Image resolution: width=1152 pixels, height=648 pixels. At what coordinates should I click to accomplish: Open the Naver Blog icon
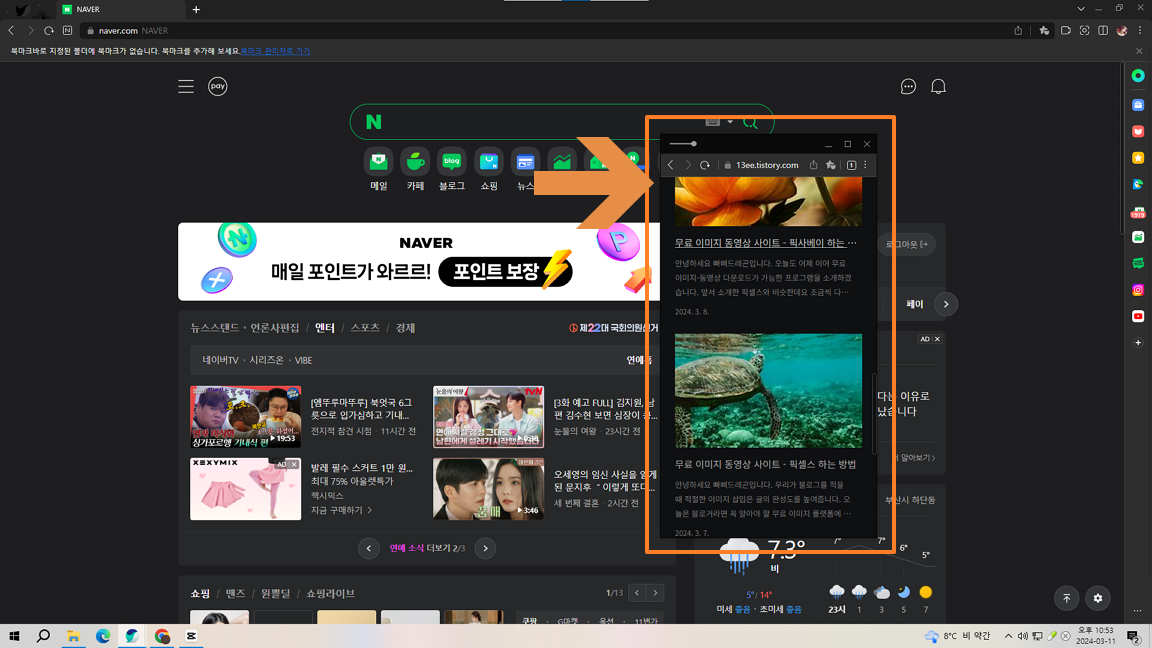451,163
